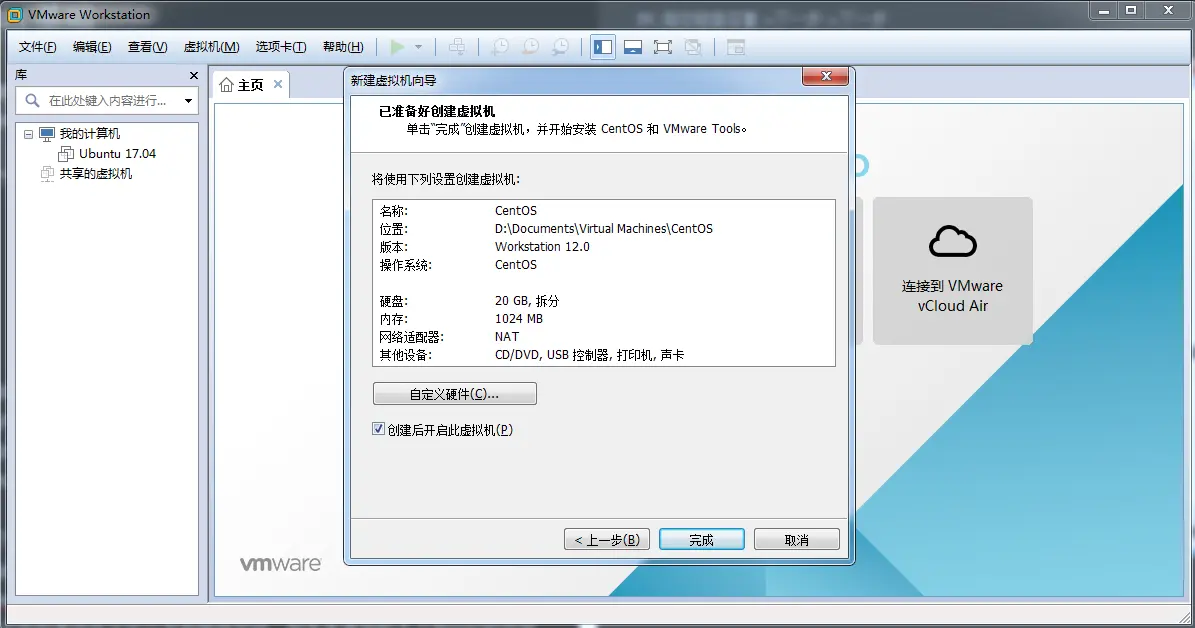Click the revert to snapshot toolbar icon
The image size is (1195, 628).
tap(530, 47)
